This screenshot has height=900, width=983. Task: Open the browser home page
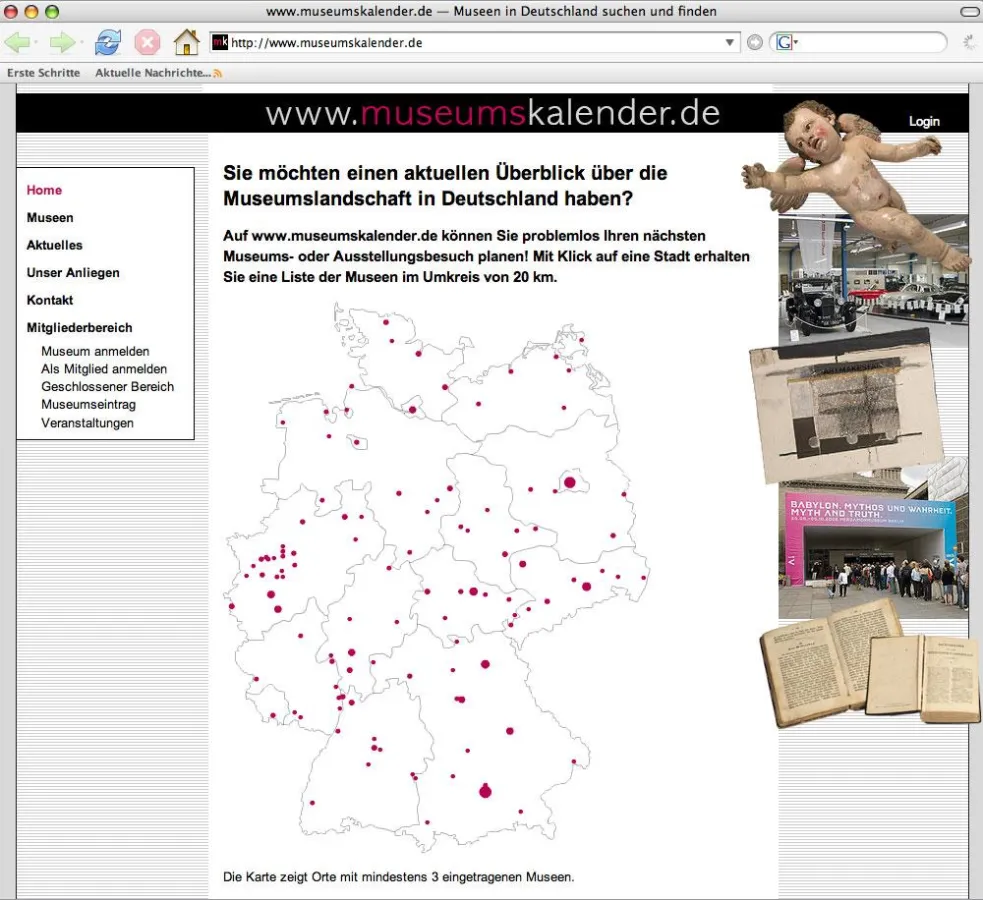(x=187, y=42)
